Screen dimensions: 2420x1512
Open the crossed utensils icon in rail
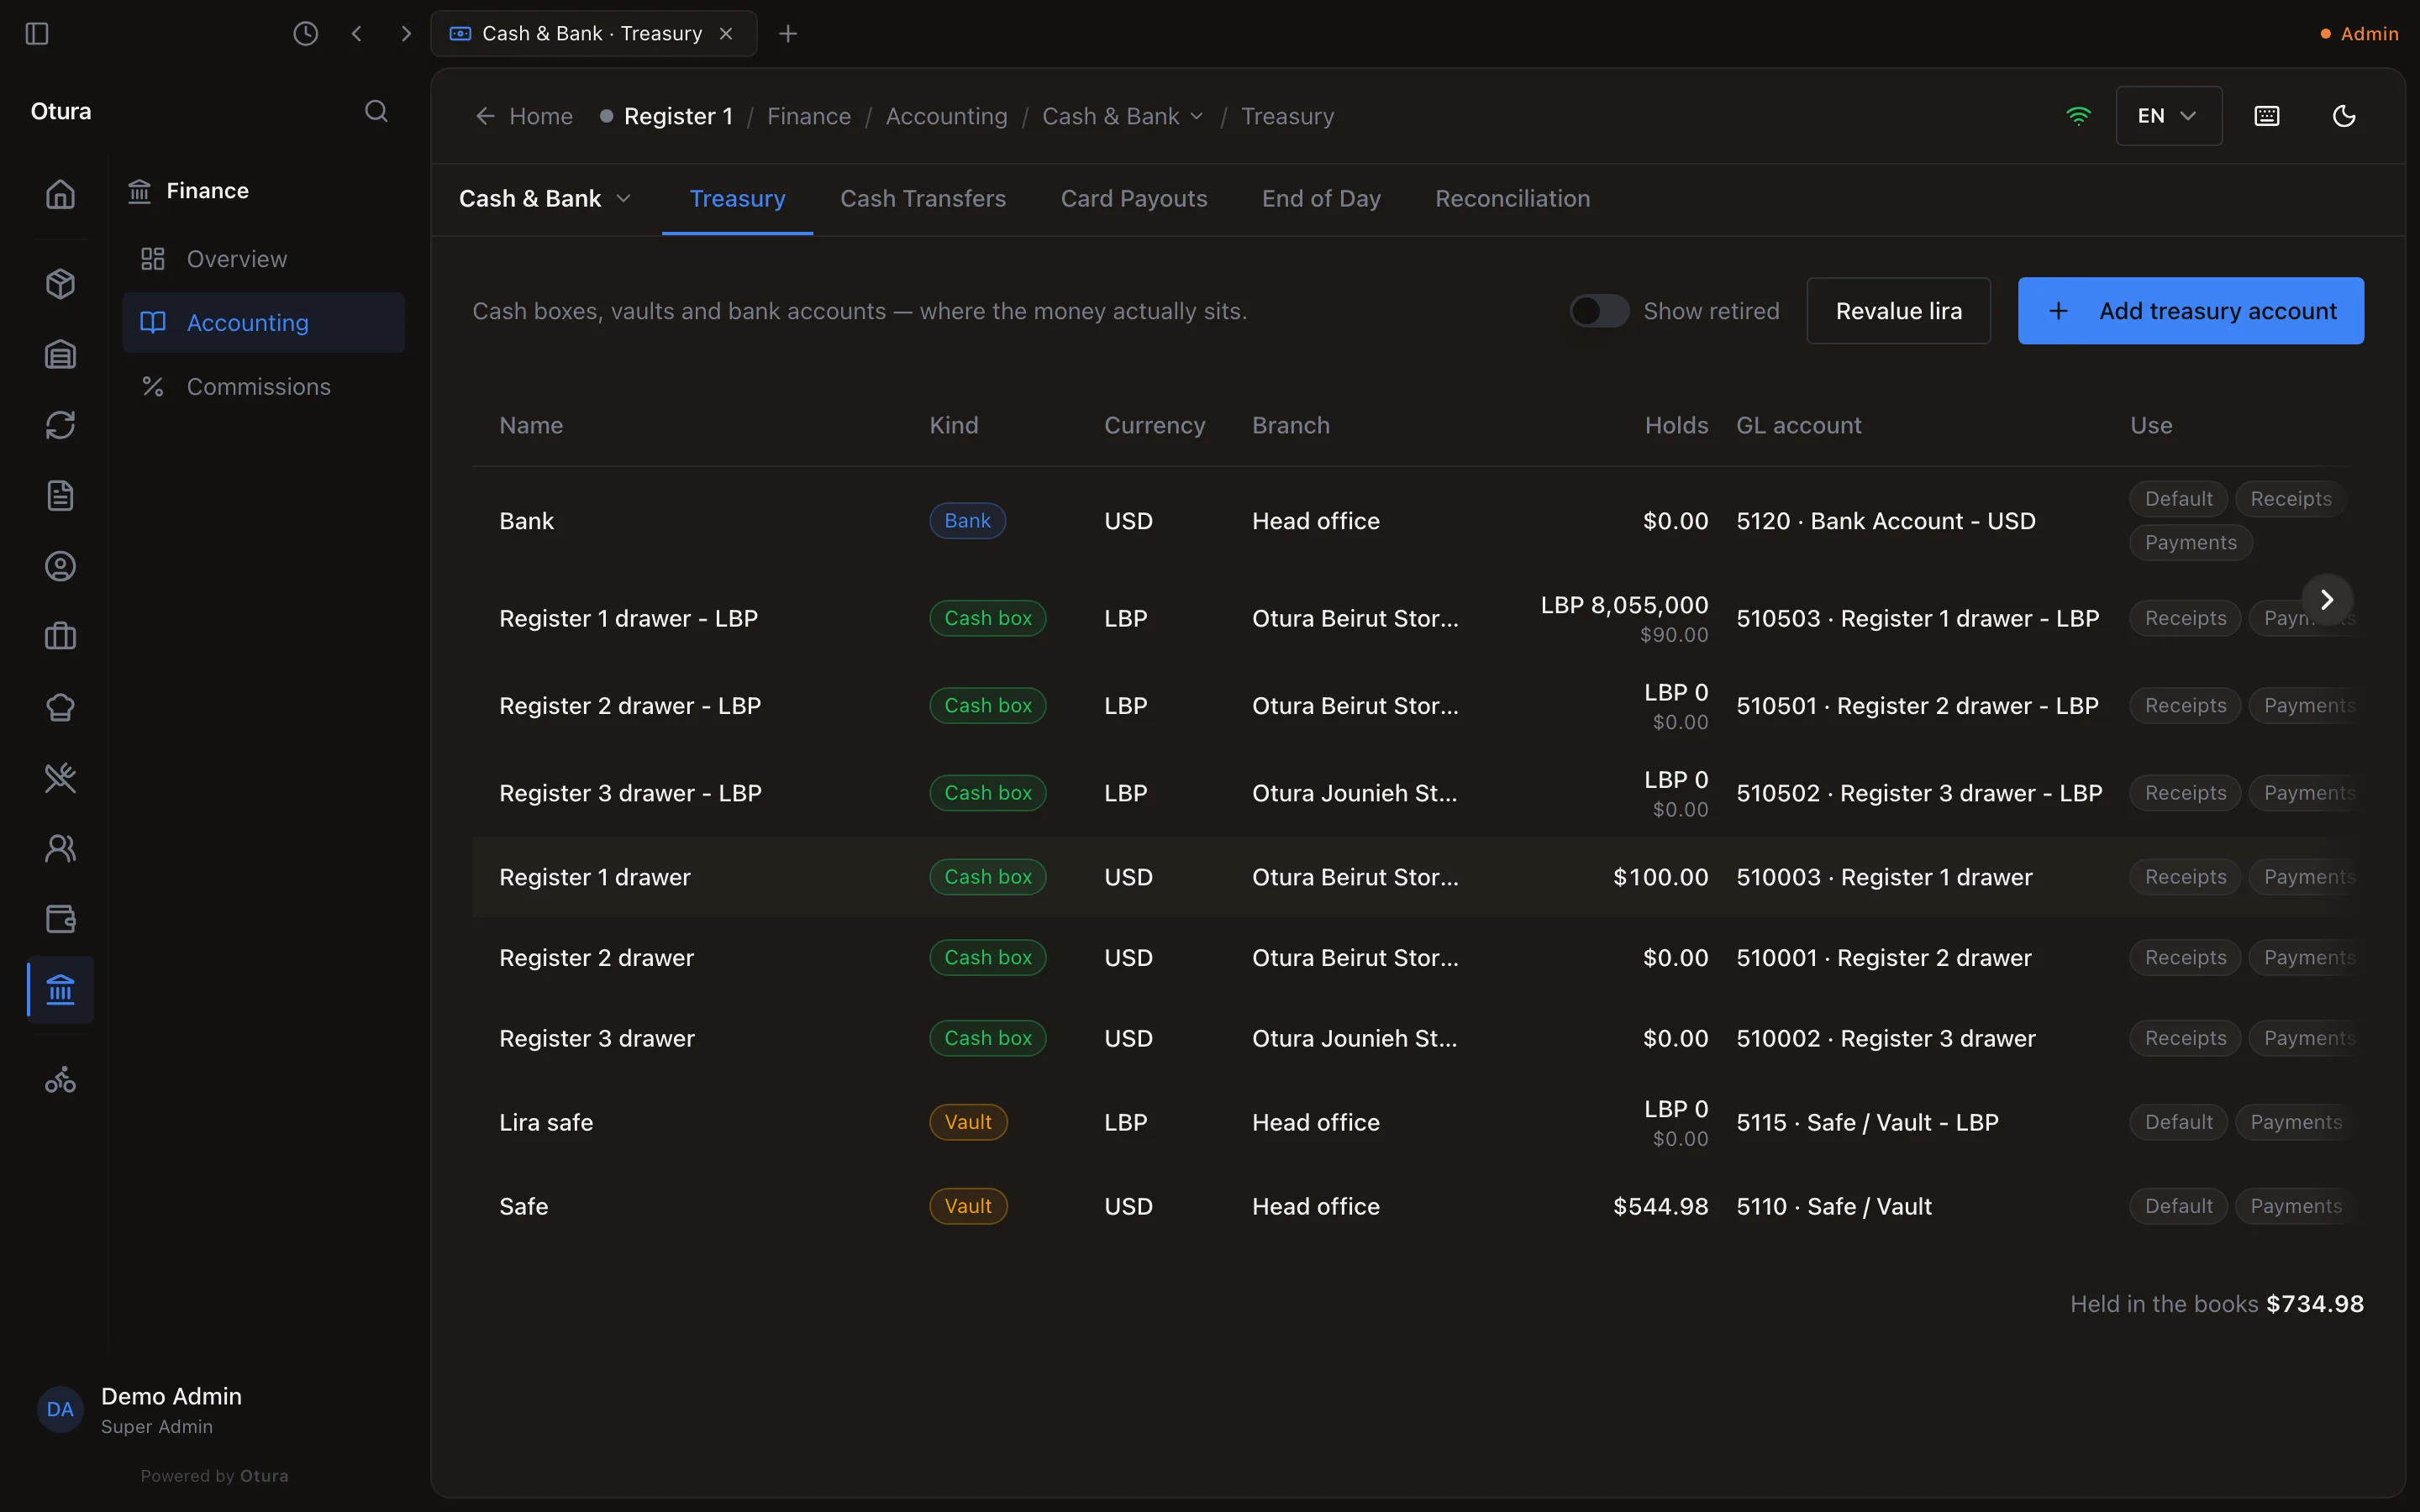(x=60, y=777)
